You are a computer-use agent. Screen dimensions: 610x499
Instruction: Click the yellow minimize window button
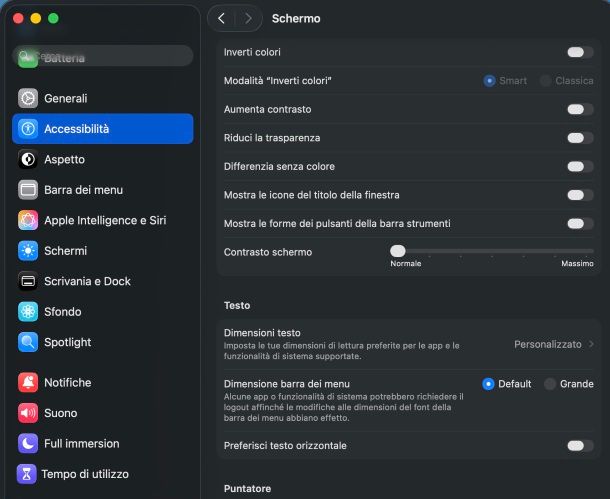[x=36, y=18]
